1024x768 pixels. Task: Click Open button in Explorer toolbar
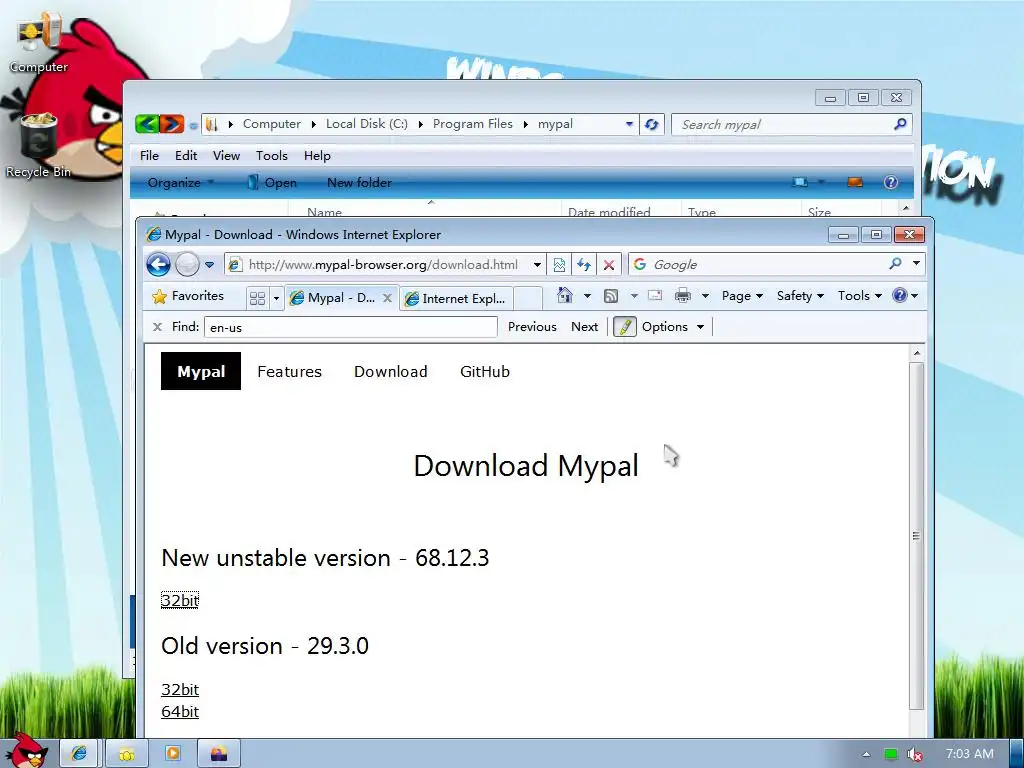[x=272, y=183]
